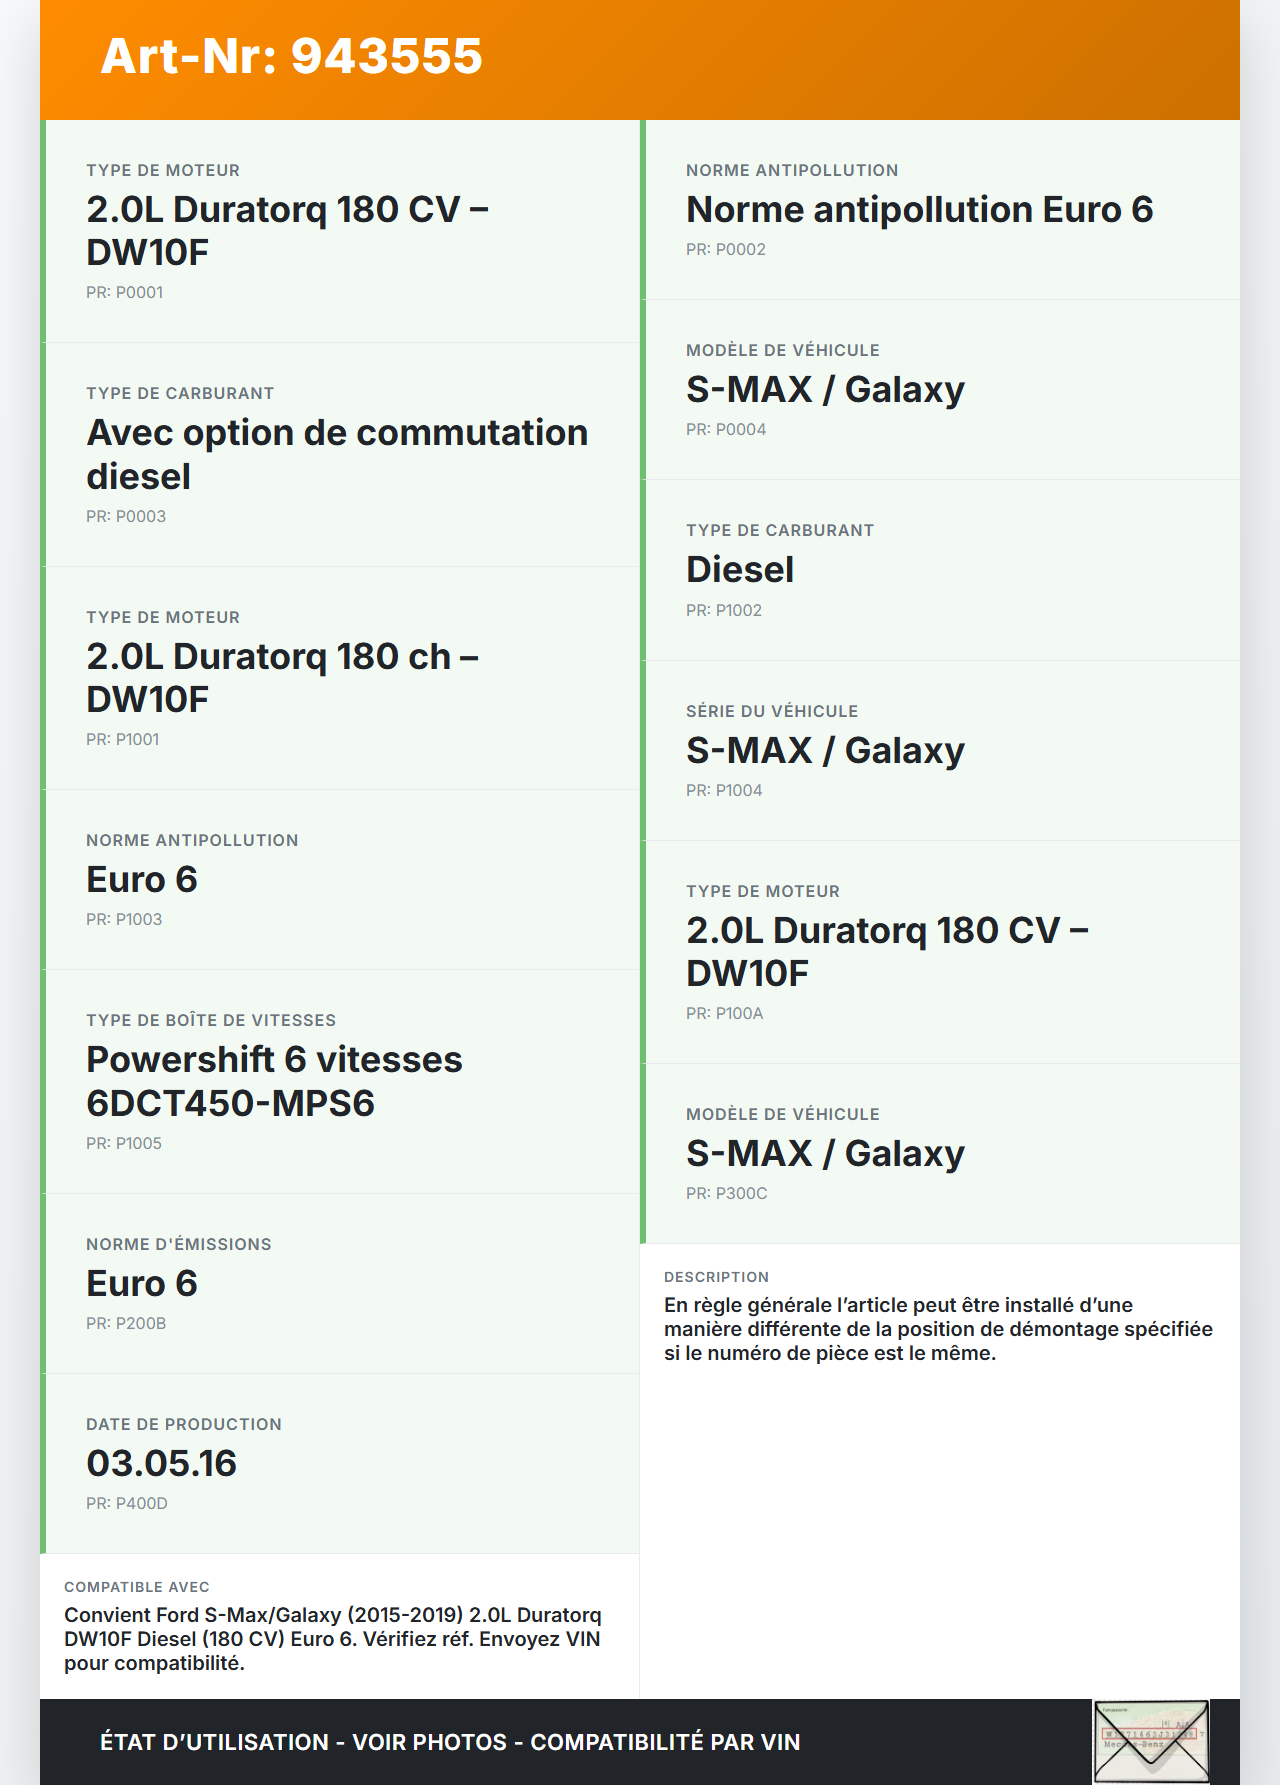The height and width of the screenshot is (1786, 1280).
Task: Click the "Type de boîte de vitesses" label
Action: point(210,1020)
